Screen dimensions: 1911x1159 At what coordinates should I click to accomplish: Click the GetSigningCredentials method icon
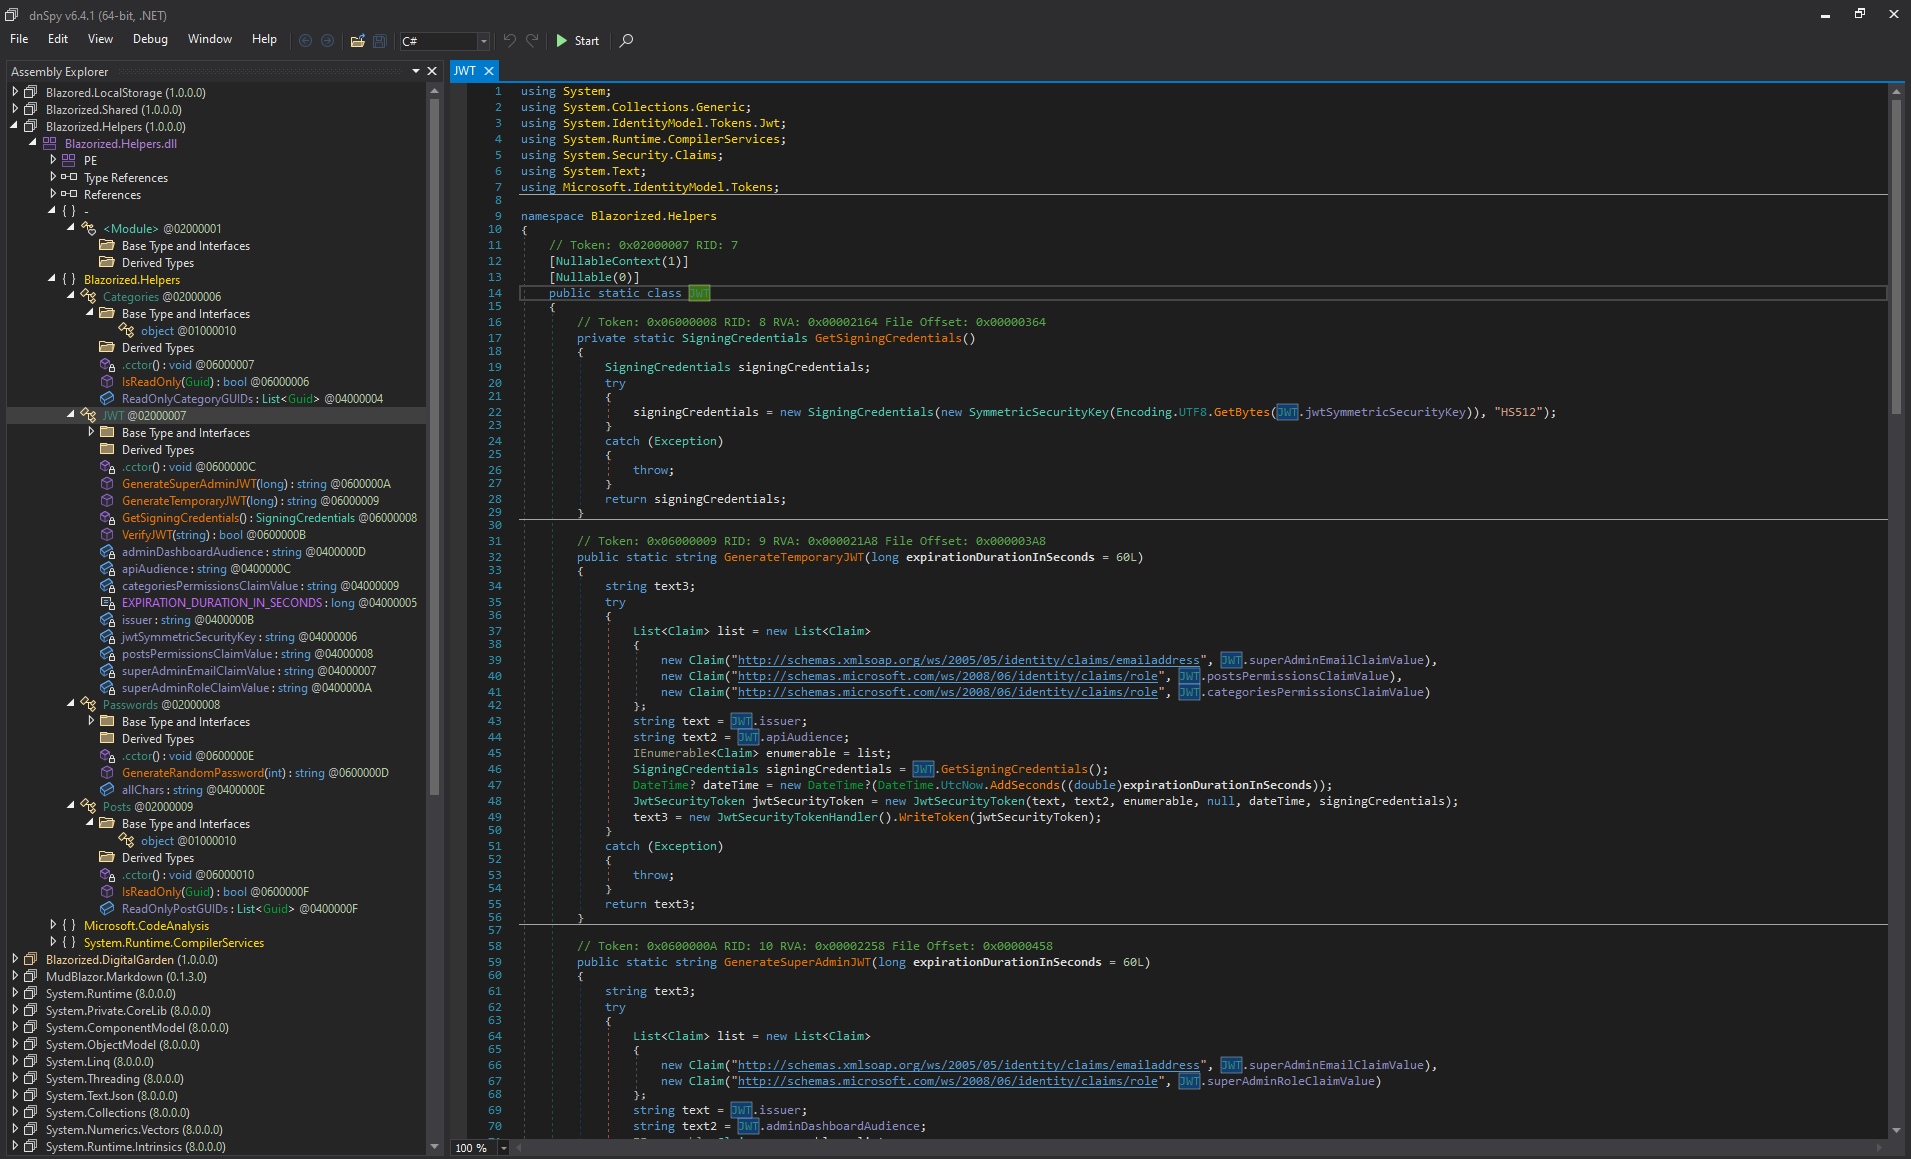coord(107,517)
